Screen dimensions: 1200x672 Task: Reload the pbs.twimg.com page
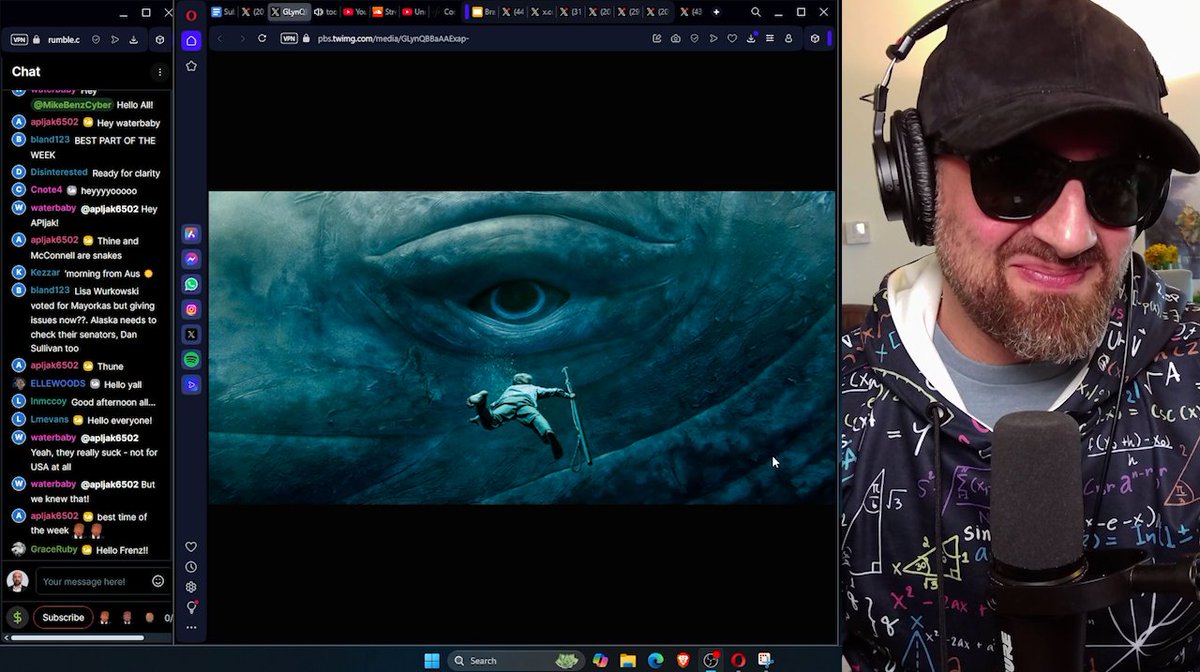(x=262, y=38)
